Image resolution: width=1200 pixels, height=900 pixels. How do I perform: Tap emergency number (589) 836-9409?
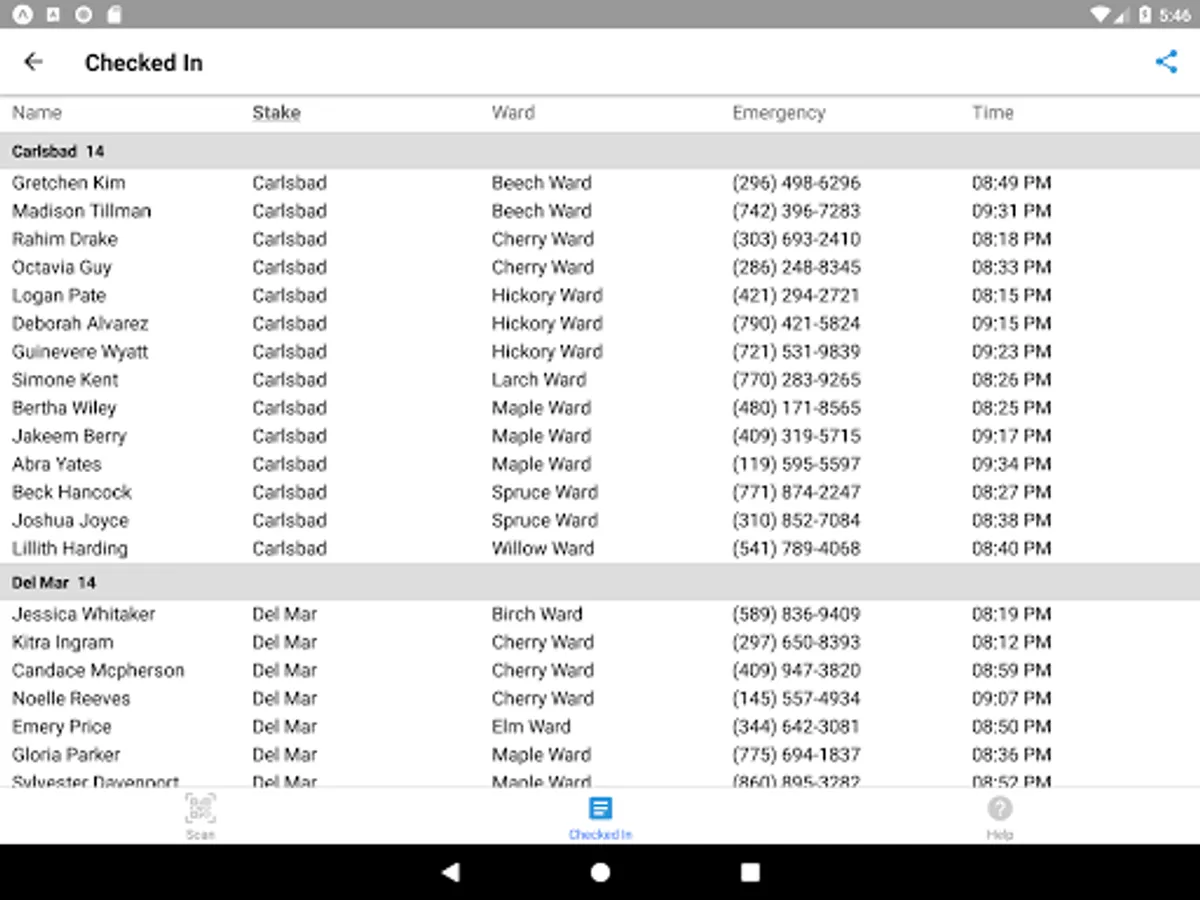click(x=796, y=613)
